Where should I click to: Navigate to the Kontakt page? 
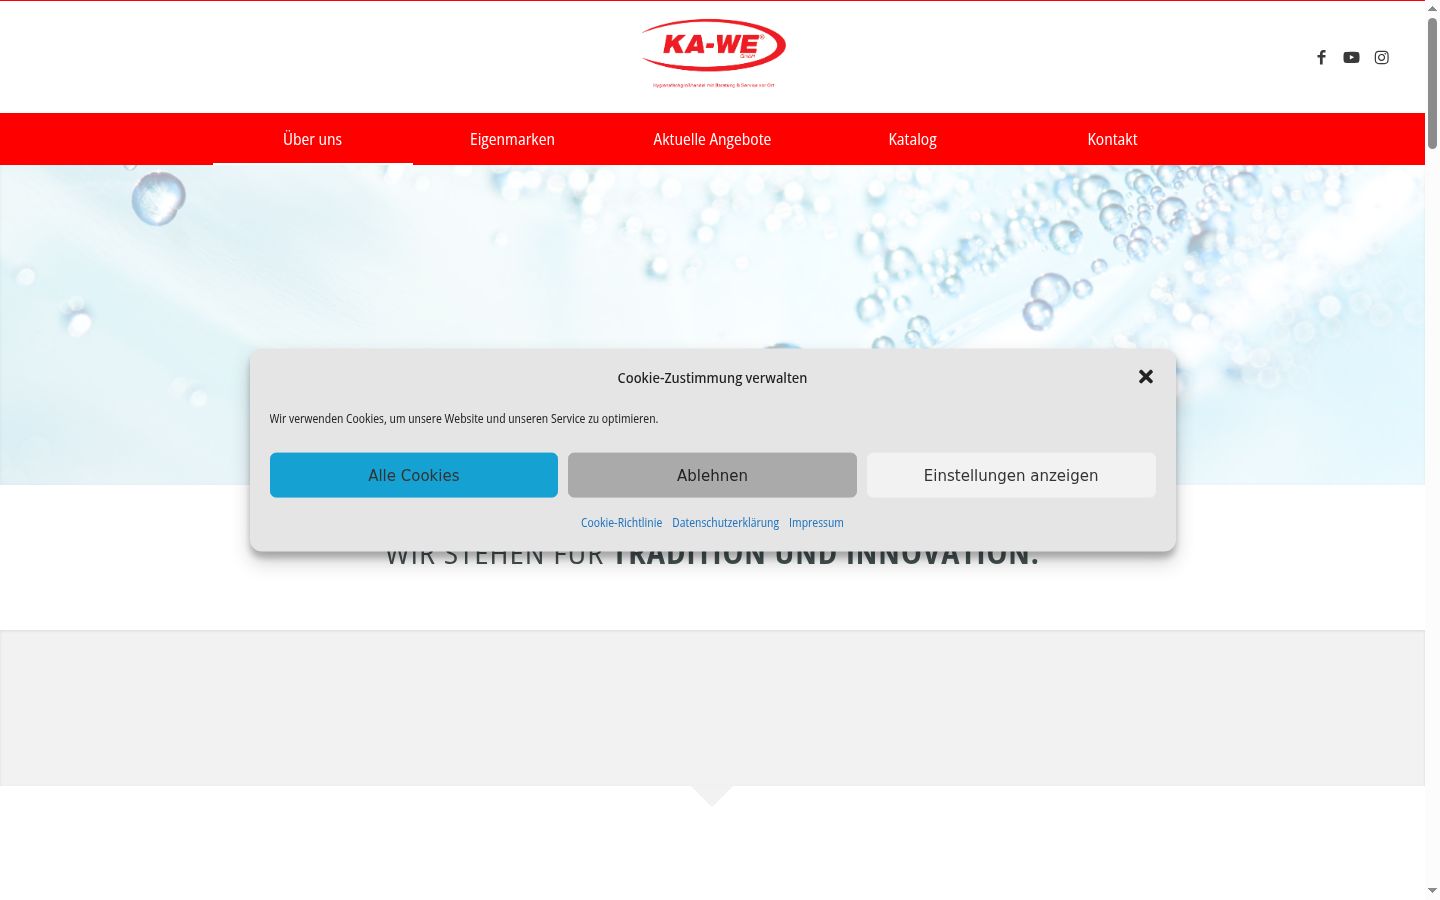[1112, 139]
